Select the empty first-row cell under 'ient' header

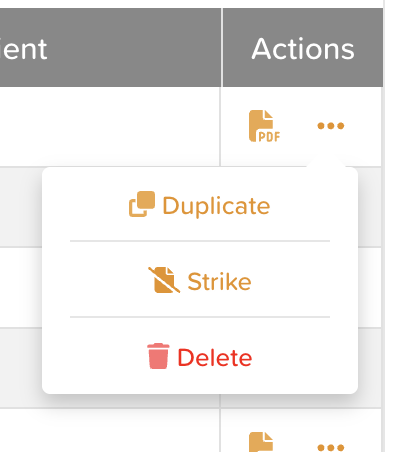coord(110,127)
